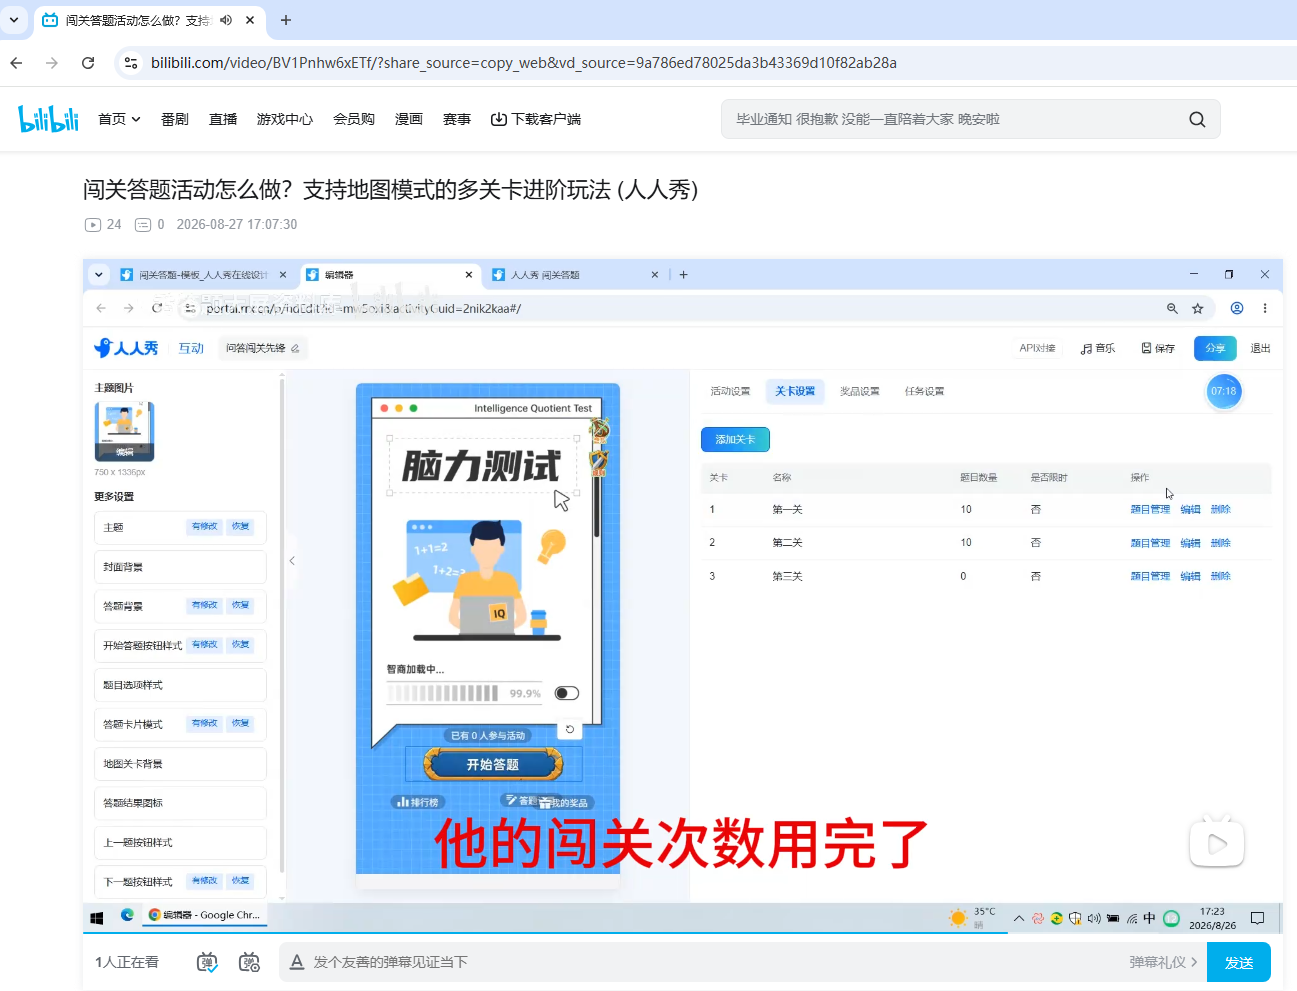Play the video using the TV-shaped play icon

[1217, 843]
